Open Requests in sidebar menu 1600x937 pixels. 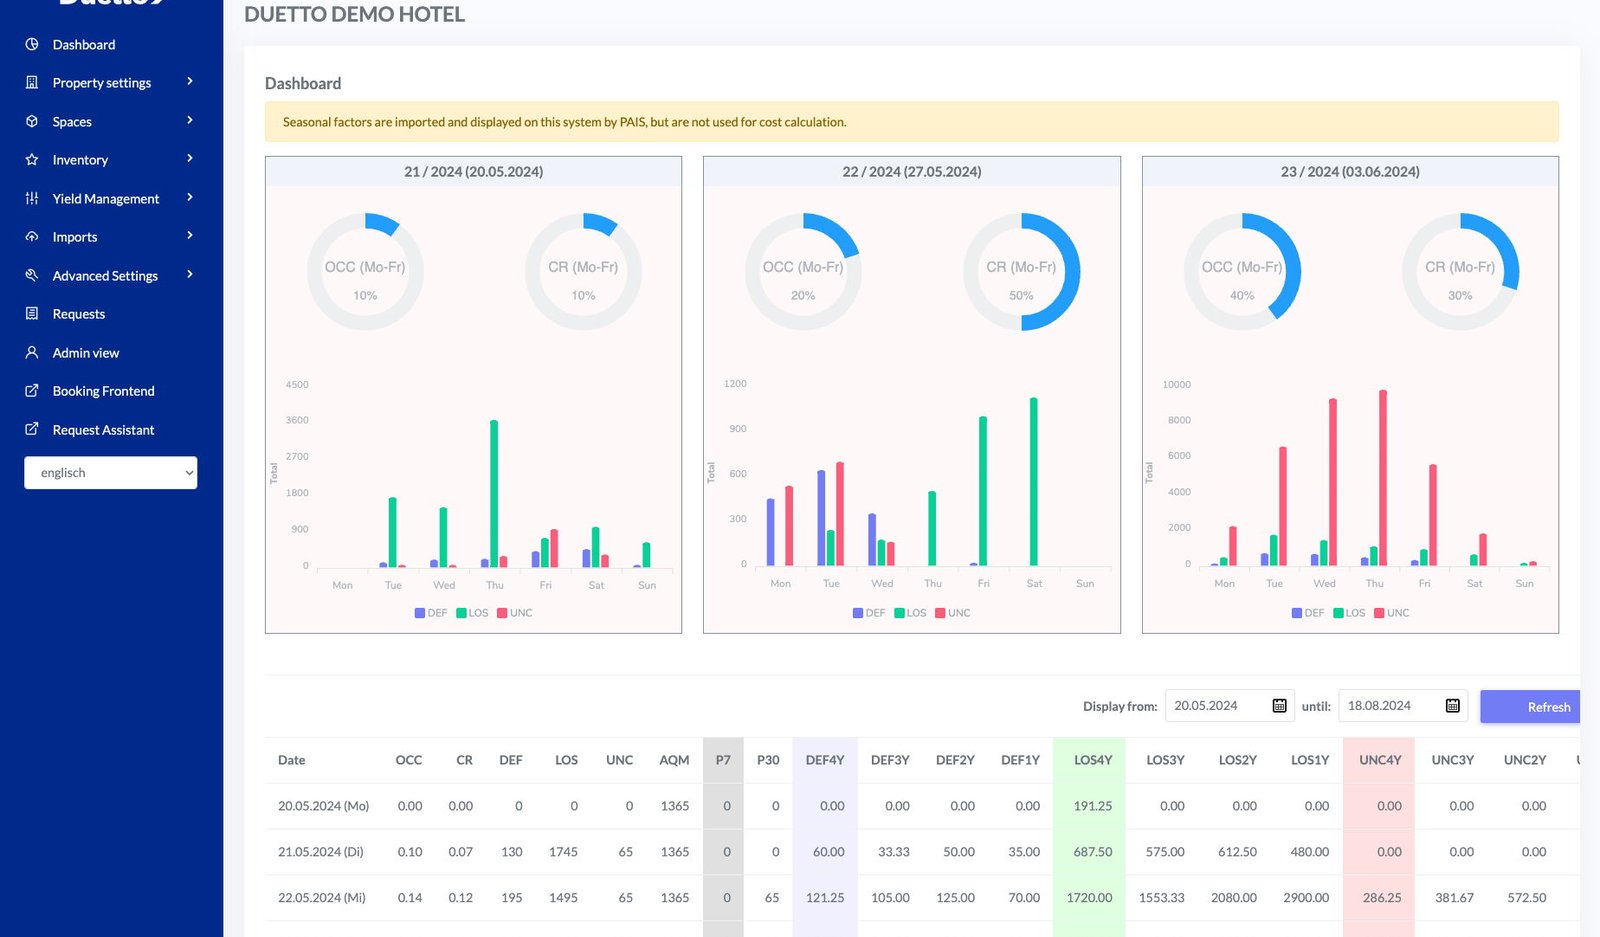[x=79, y=314]
